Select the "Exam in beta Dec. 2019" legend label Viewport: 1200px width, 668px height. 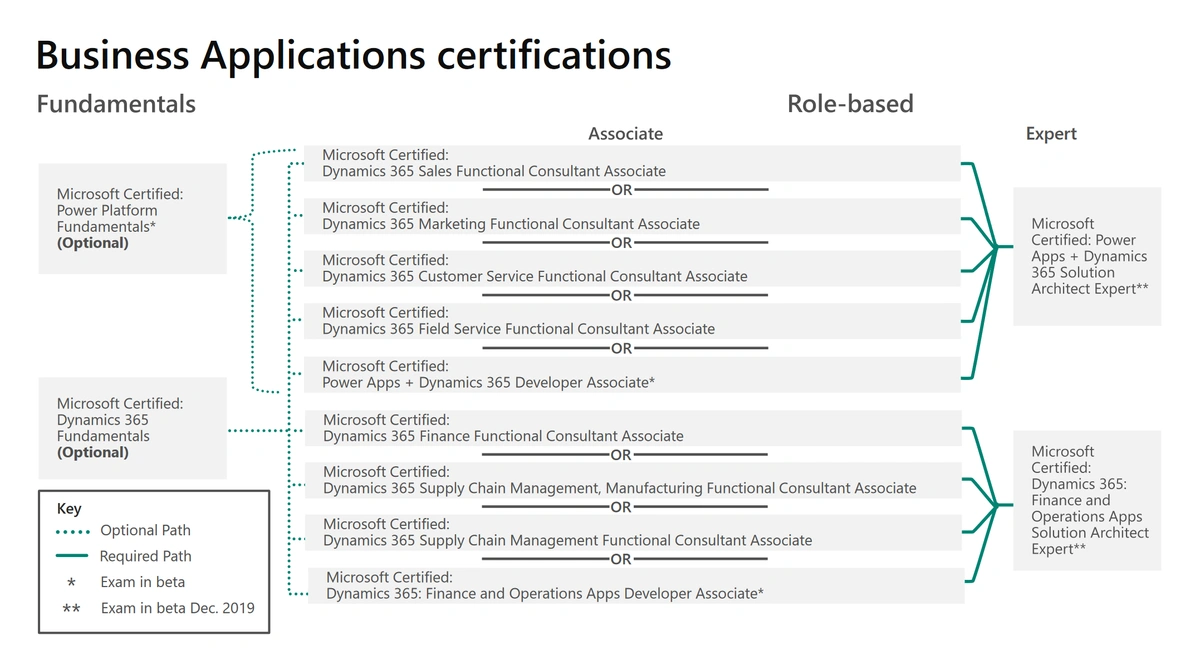(x=178, y=608)
